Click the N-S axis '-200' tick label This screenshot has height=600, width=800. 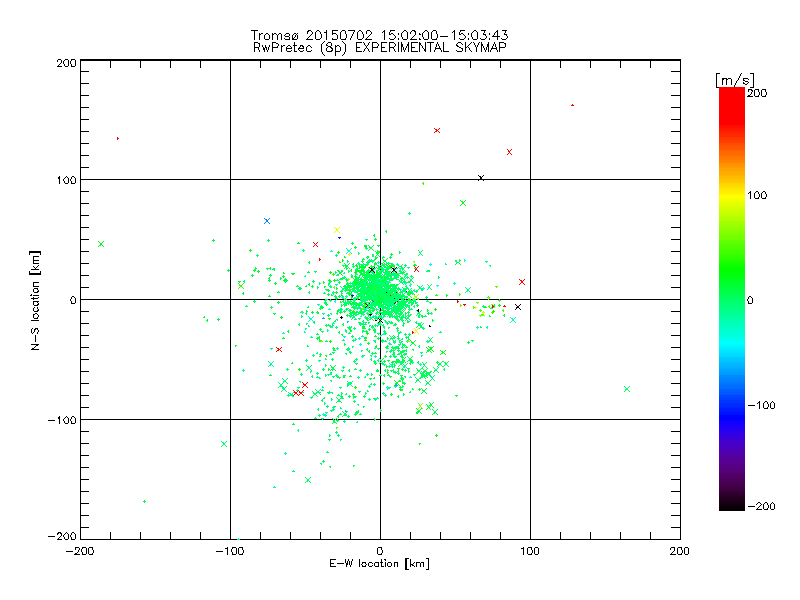click(62, 536)
